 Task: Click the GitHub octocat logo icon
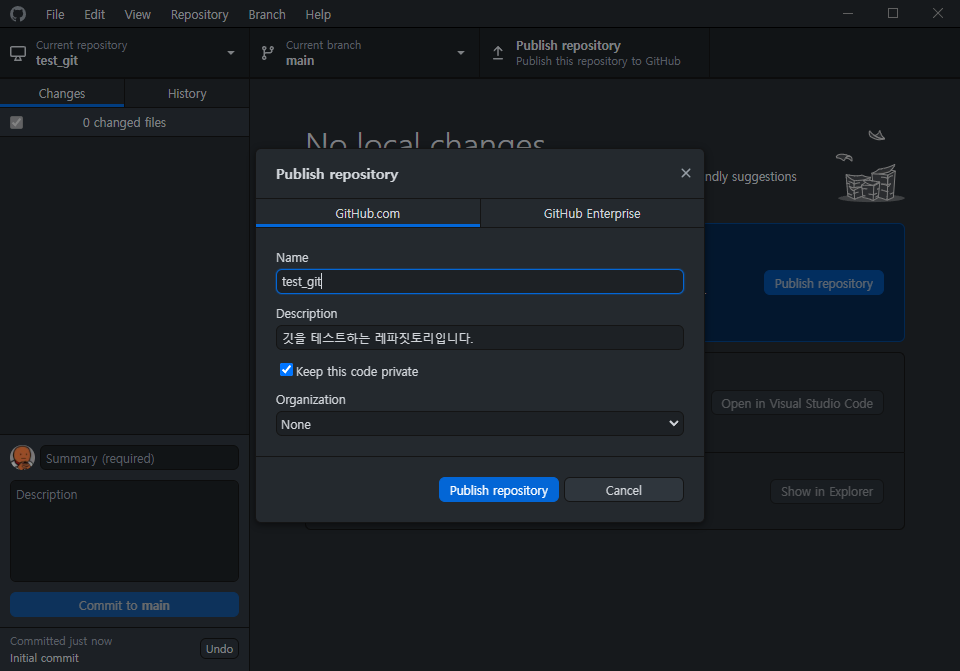tap(18, 13)
